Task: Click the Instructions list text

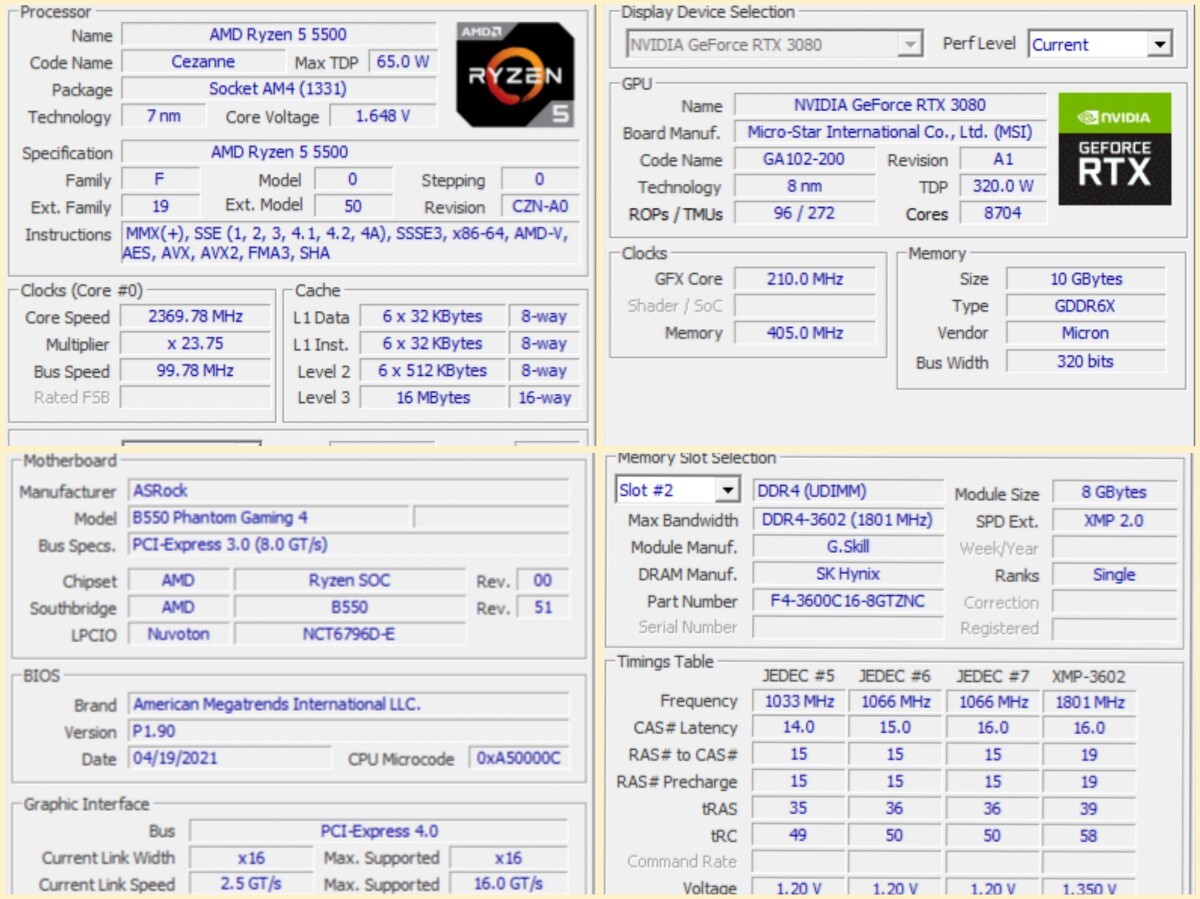Action: [x=350, y=244]
